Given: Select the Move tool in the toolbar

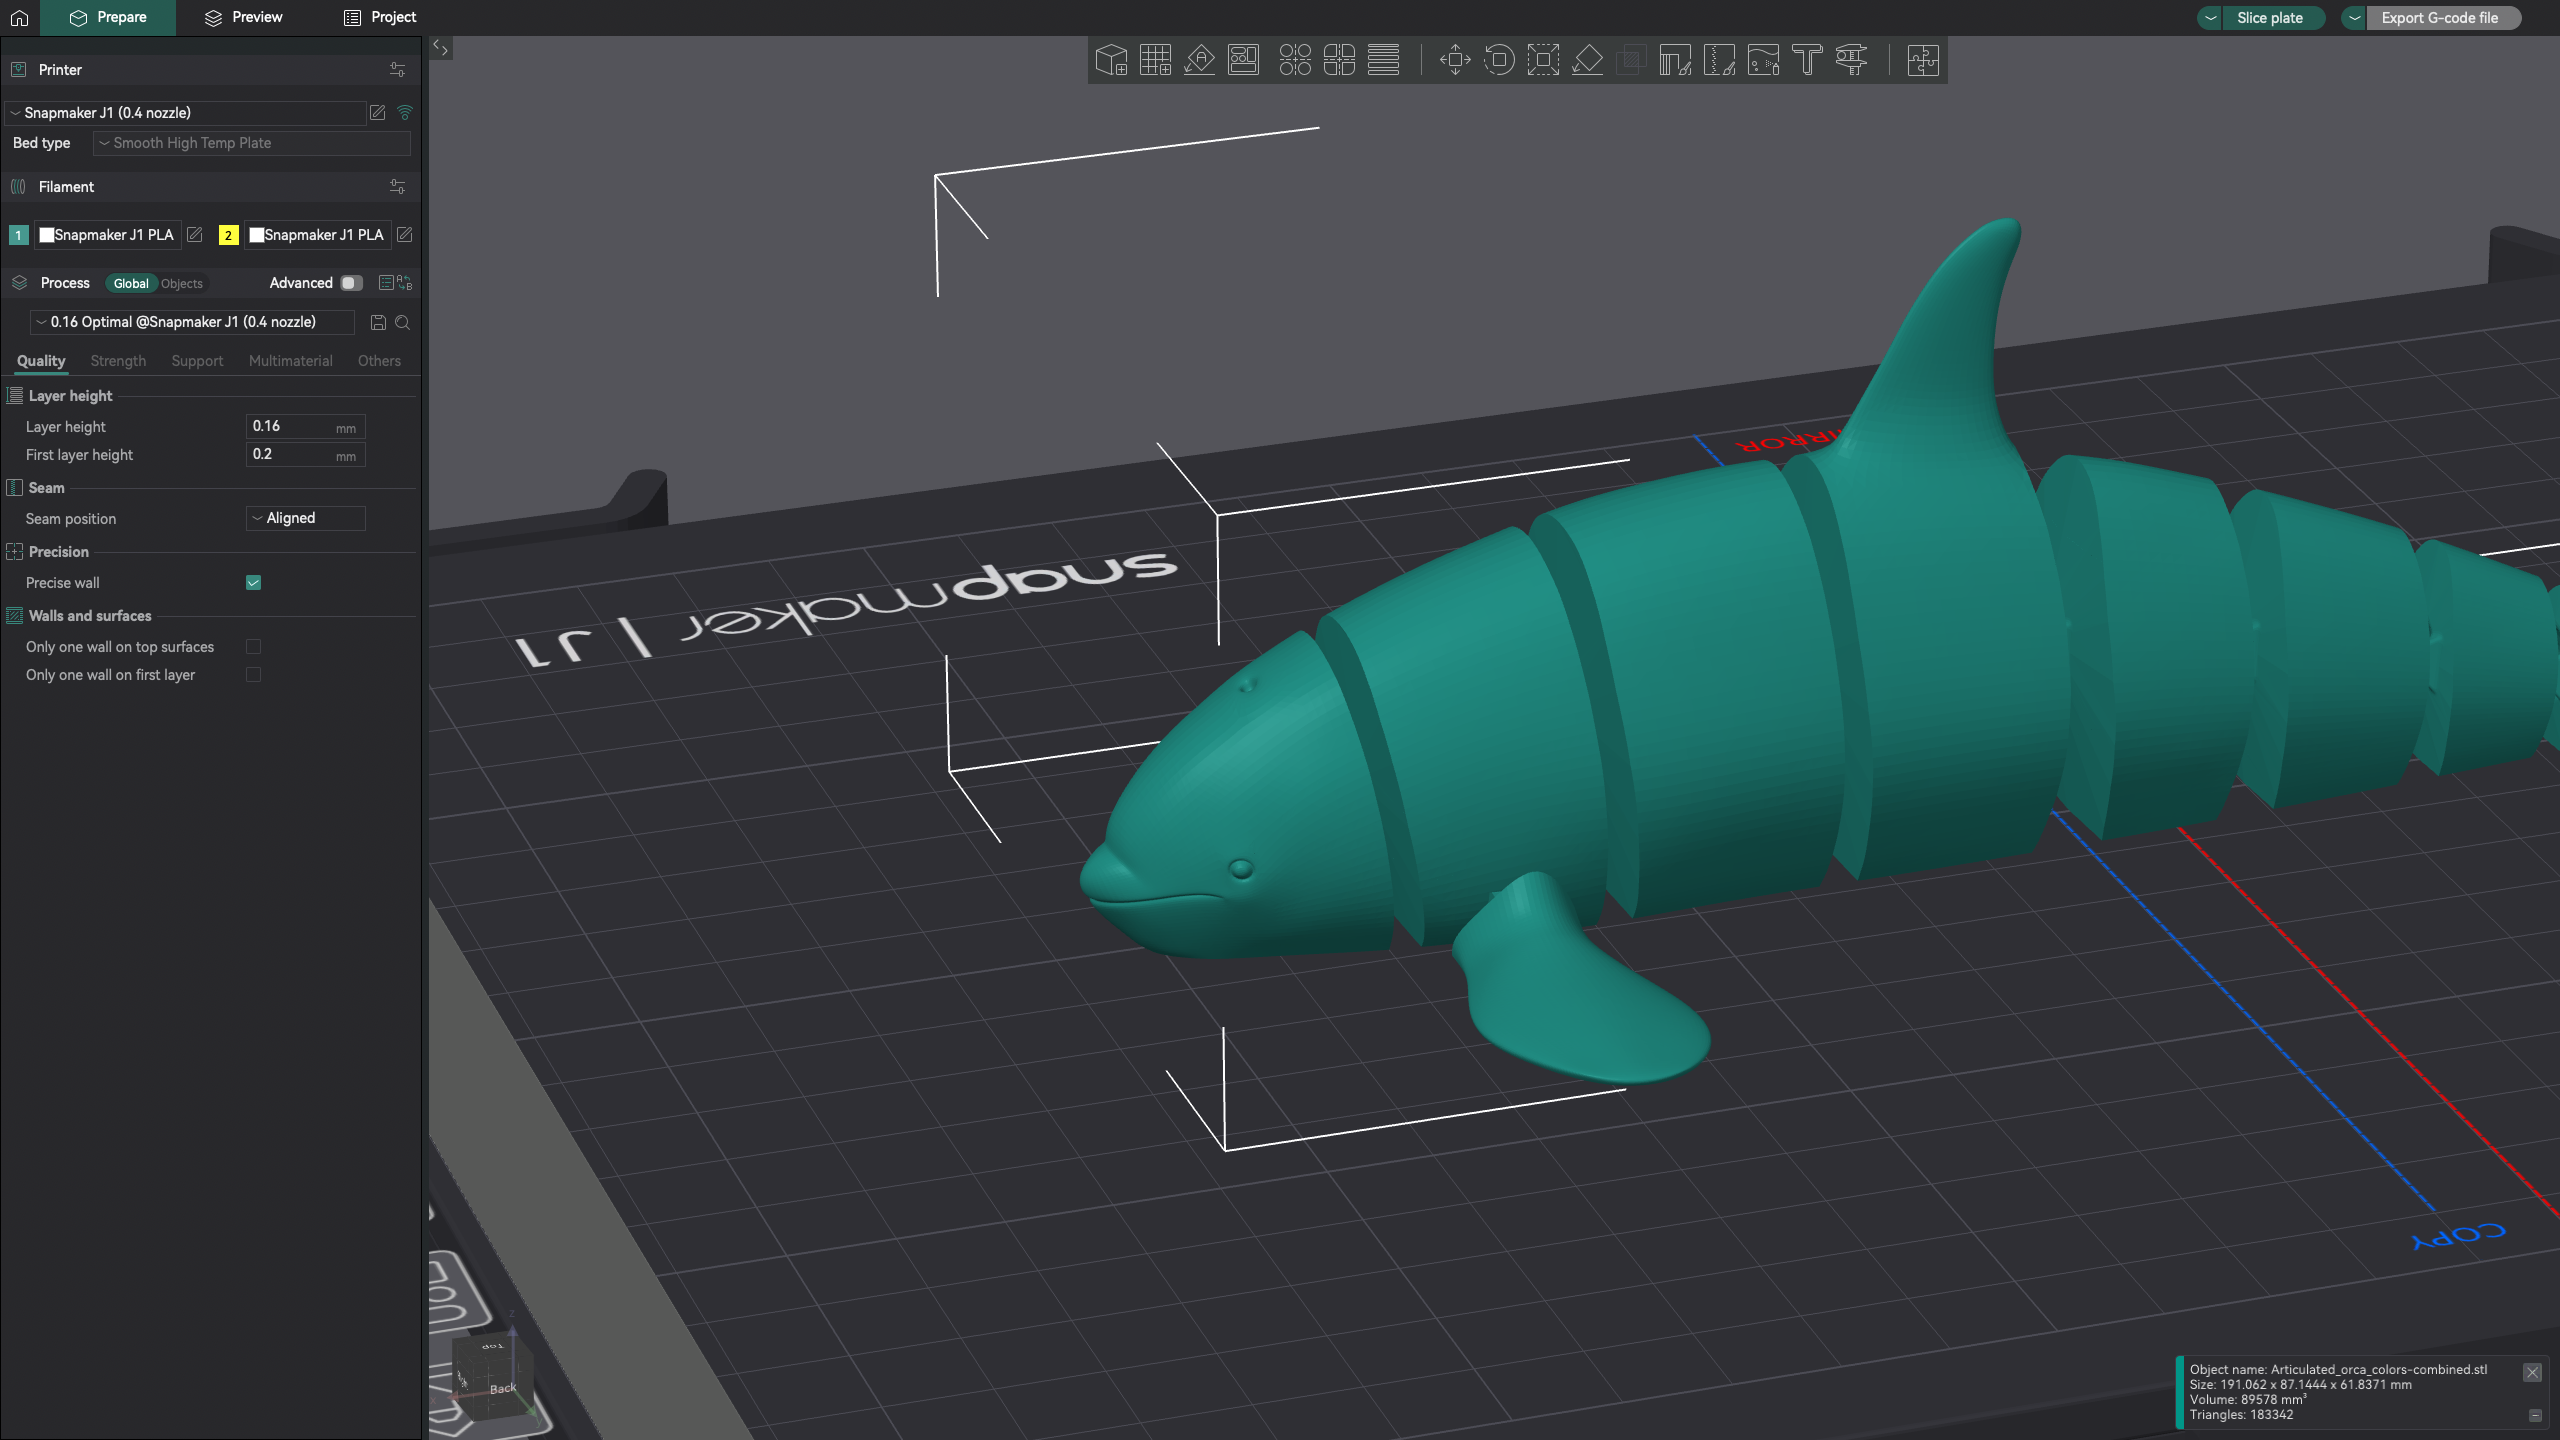Looking at the screenshot, I should (1454, 60).
